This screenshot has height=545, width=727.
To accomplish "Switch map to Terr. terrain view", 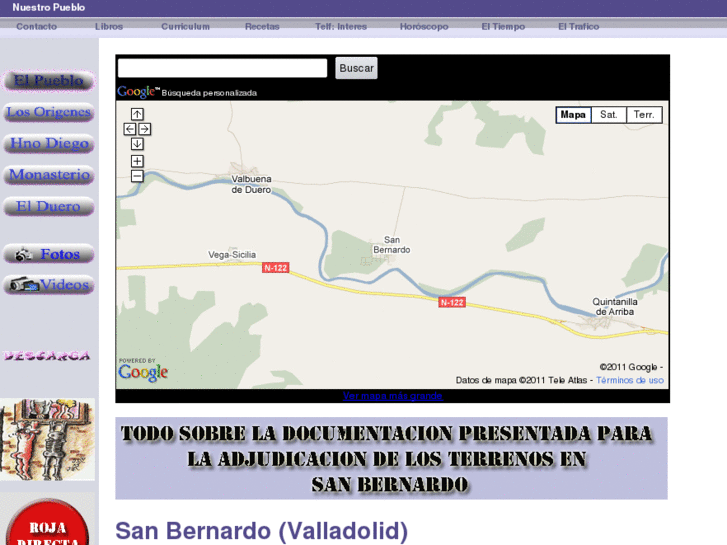I will 644,115.
